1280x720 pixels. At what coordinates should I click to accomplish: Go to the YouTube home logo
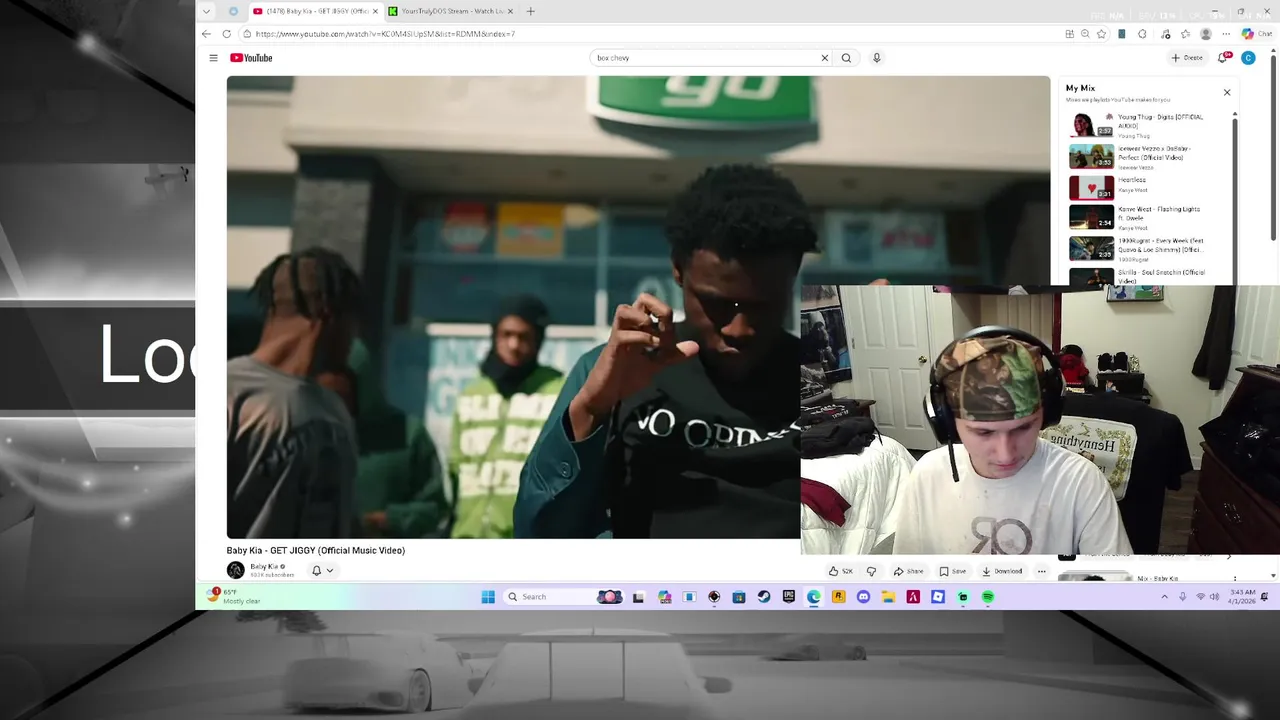point(251,58)
